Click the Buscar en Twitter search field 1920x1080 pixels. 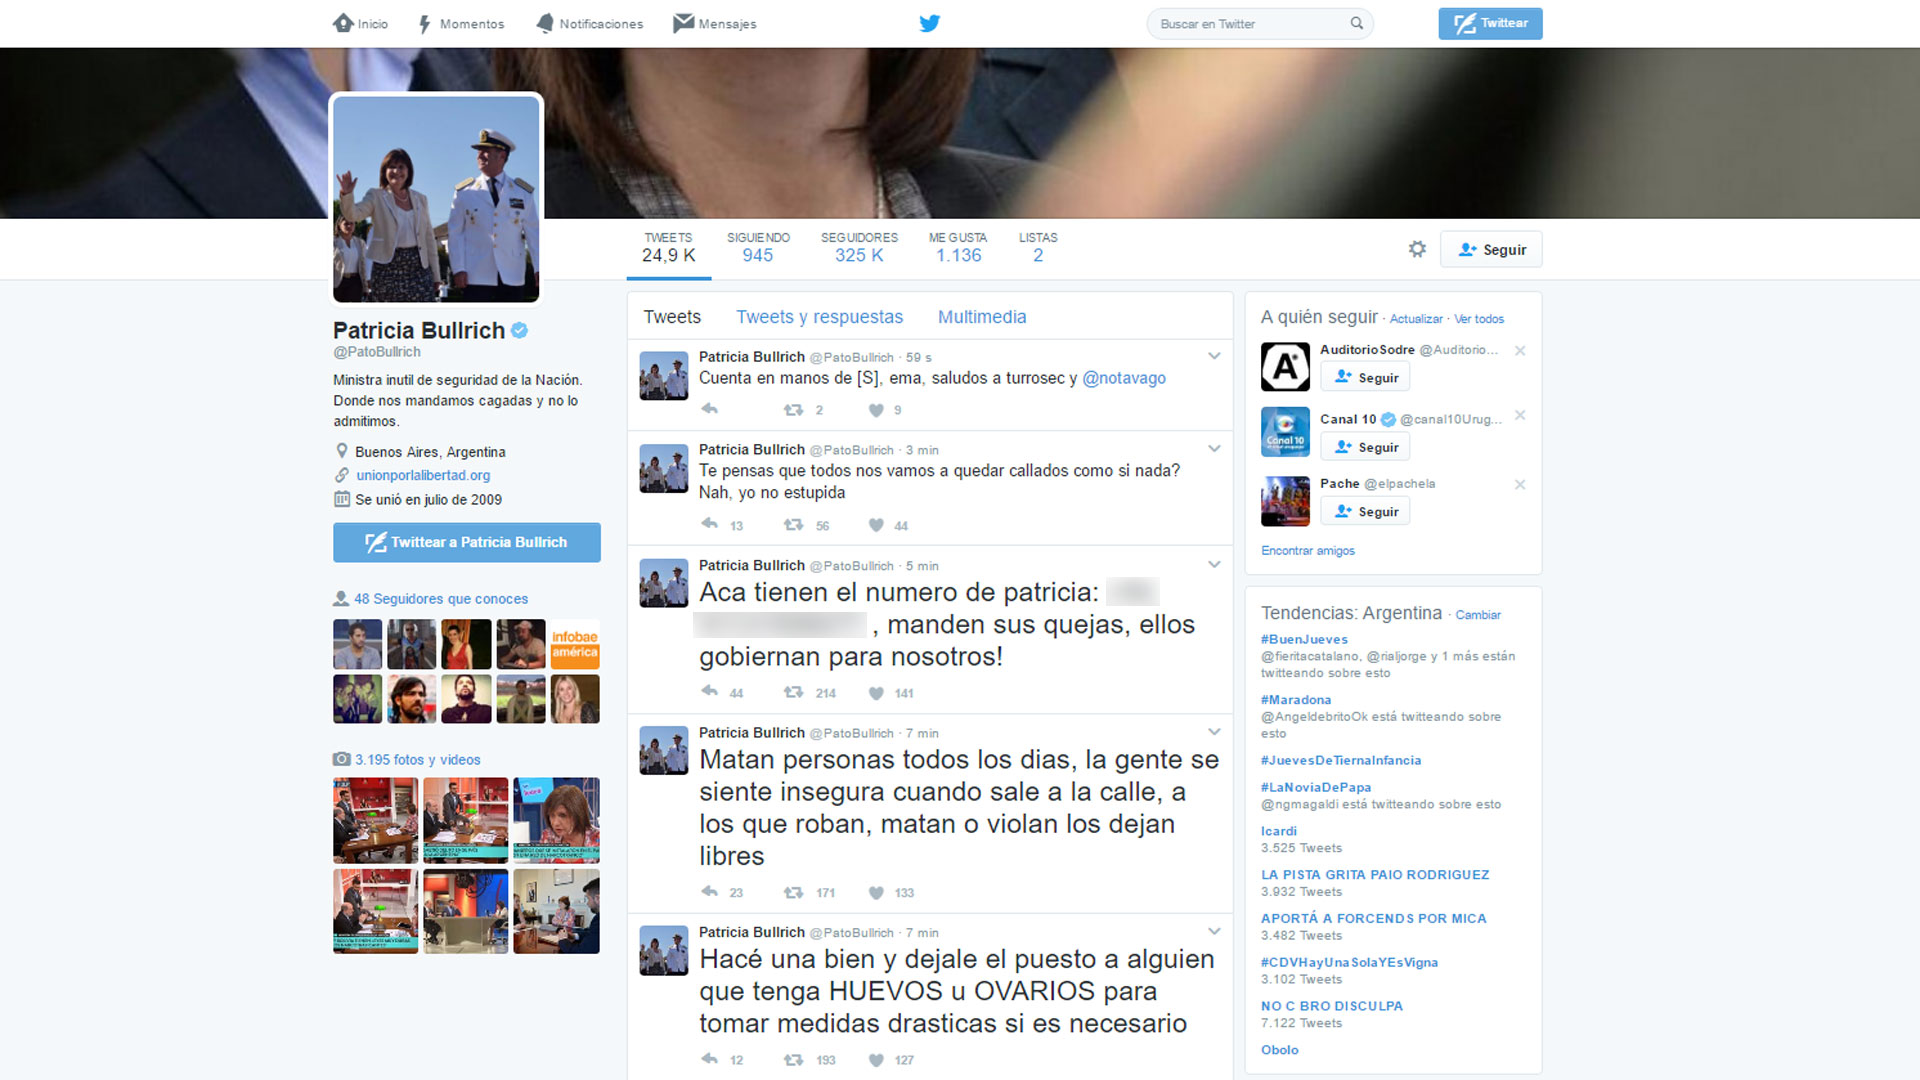1259,23
